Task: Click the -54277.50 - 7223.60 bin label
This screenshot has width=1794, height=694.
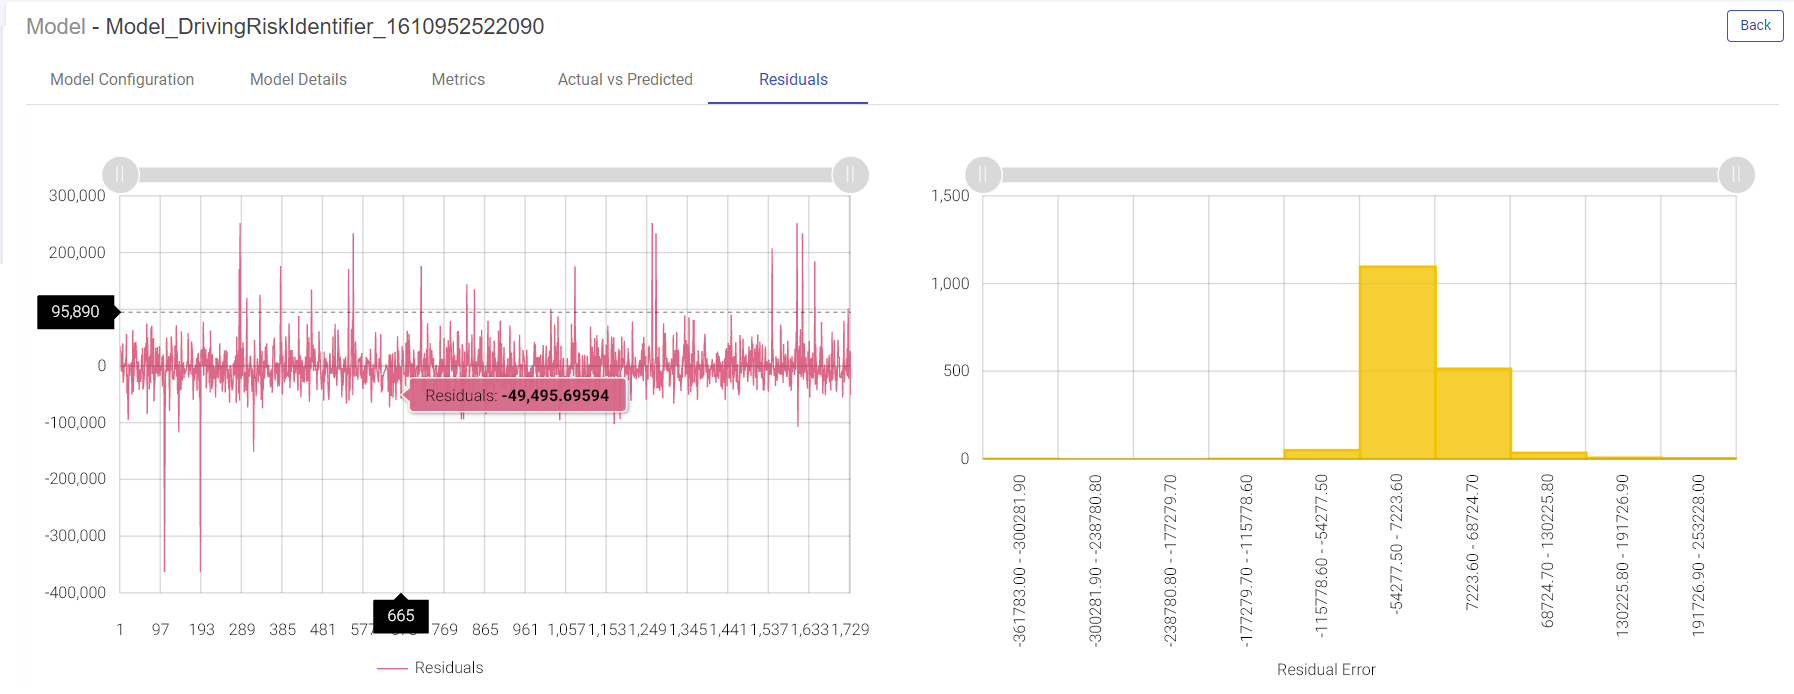Action: click(1397, 543)
